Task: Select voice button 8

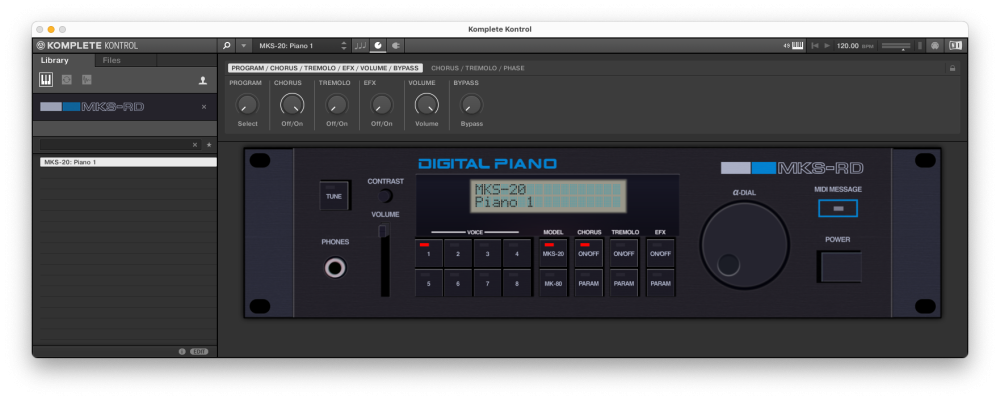Action: (x=517, y=283)
